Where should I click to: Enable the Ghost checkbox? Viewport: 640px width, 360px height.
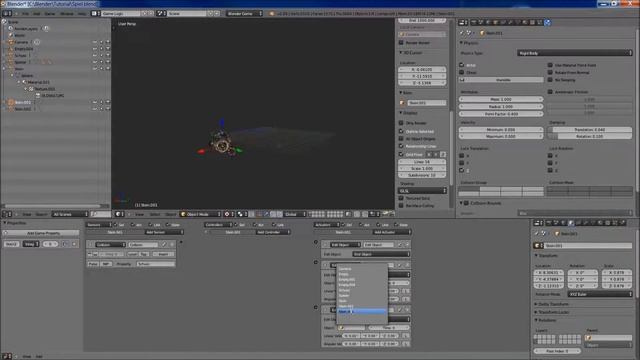(462, 72)
